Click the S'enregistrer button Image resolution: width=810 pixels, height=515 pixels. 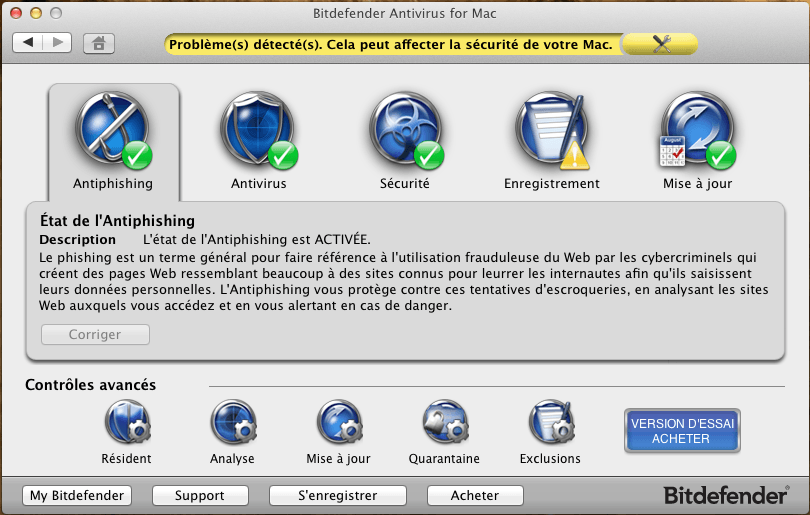tap(338, 496)
